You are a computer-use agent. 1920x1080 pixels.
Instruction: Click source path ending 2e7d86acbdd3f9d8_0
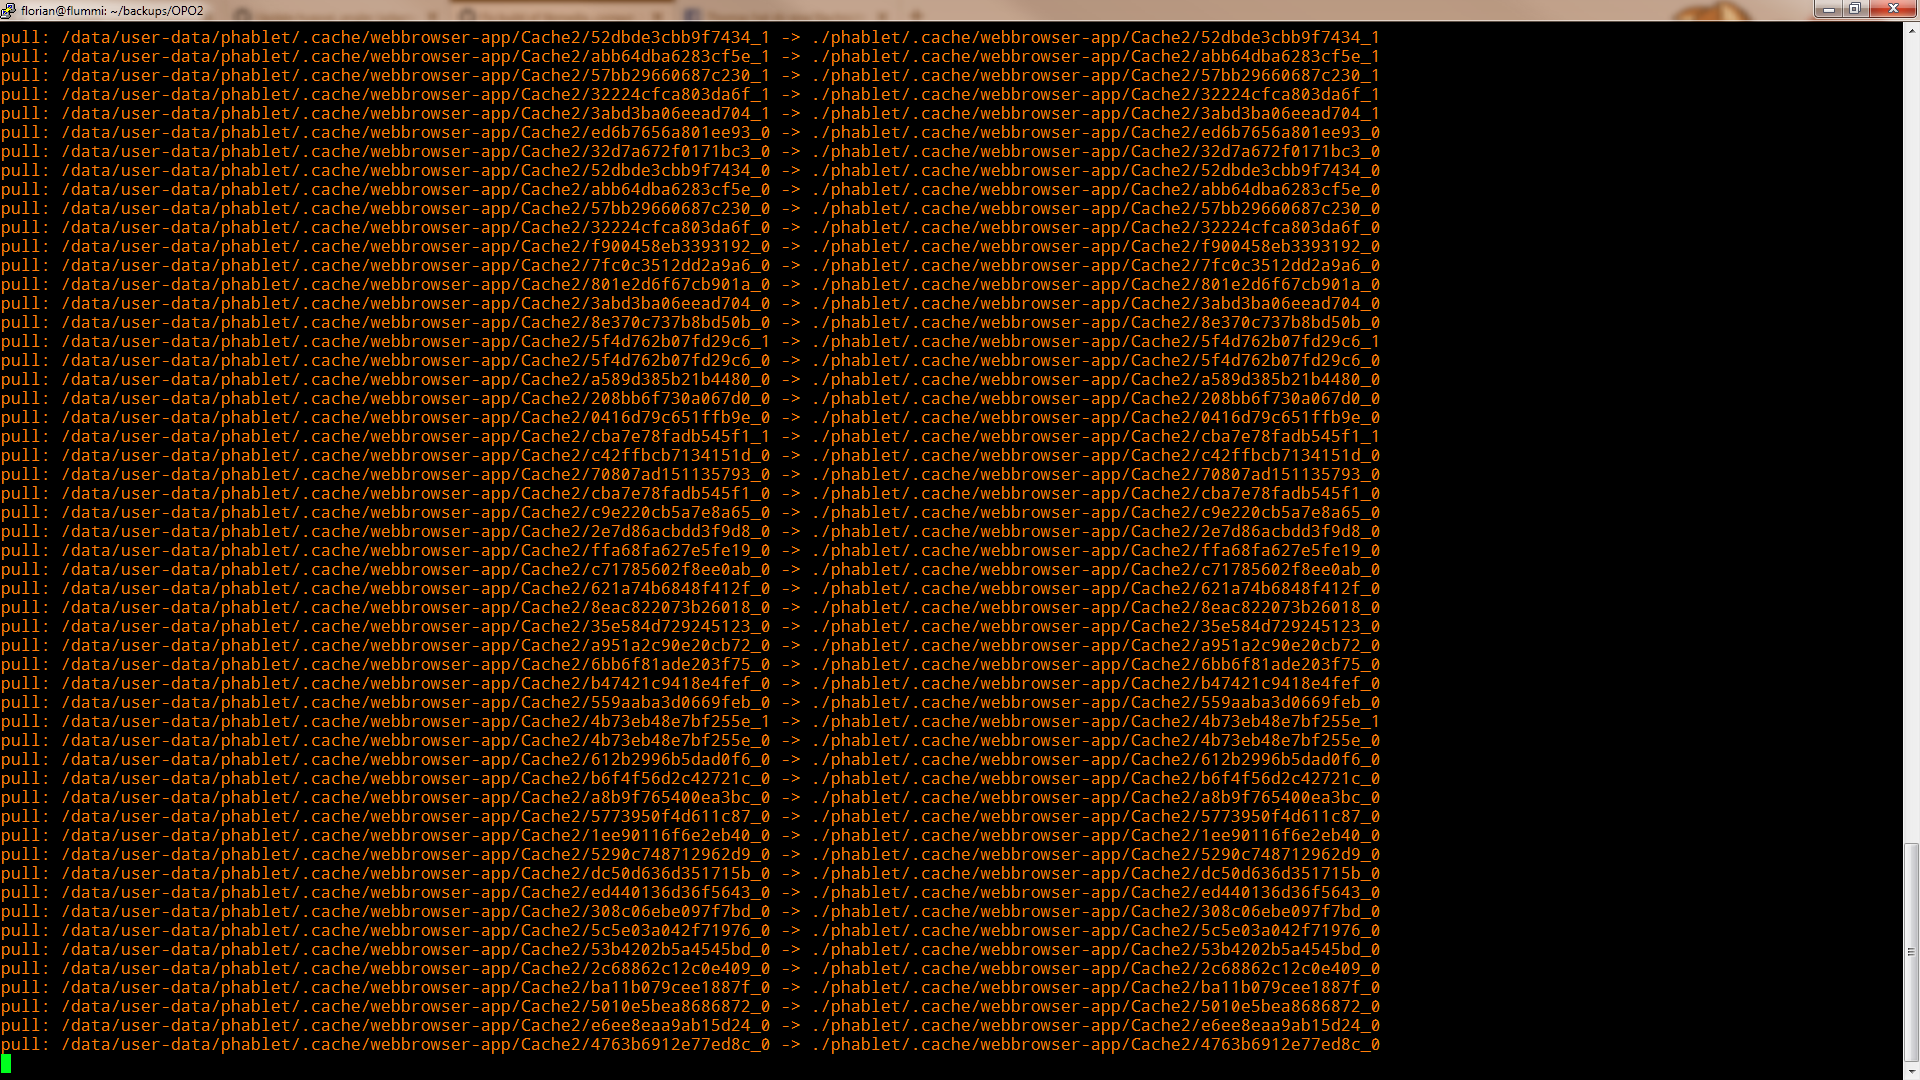416,531
